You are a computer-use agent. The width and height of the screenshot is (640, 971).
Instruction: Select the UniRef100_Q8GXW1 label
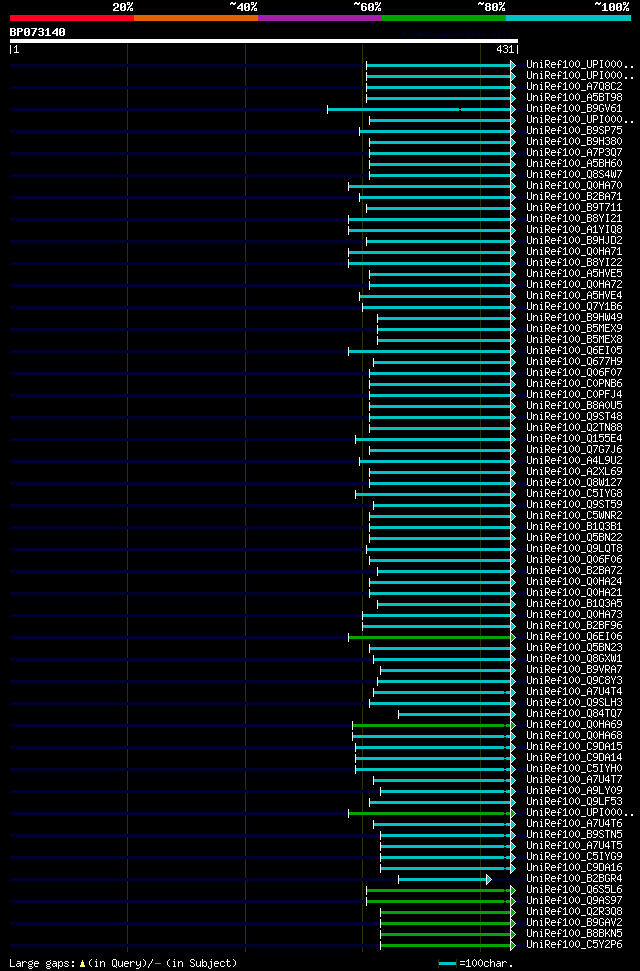[574, 659]
